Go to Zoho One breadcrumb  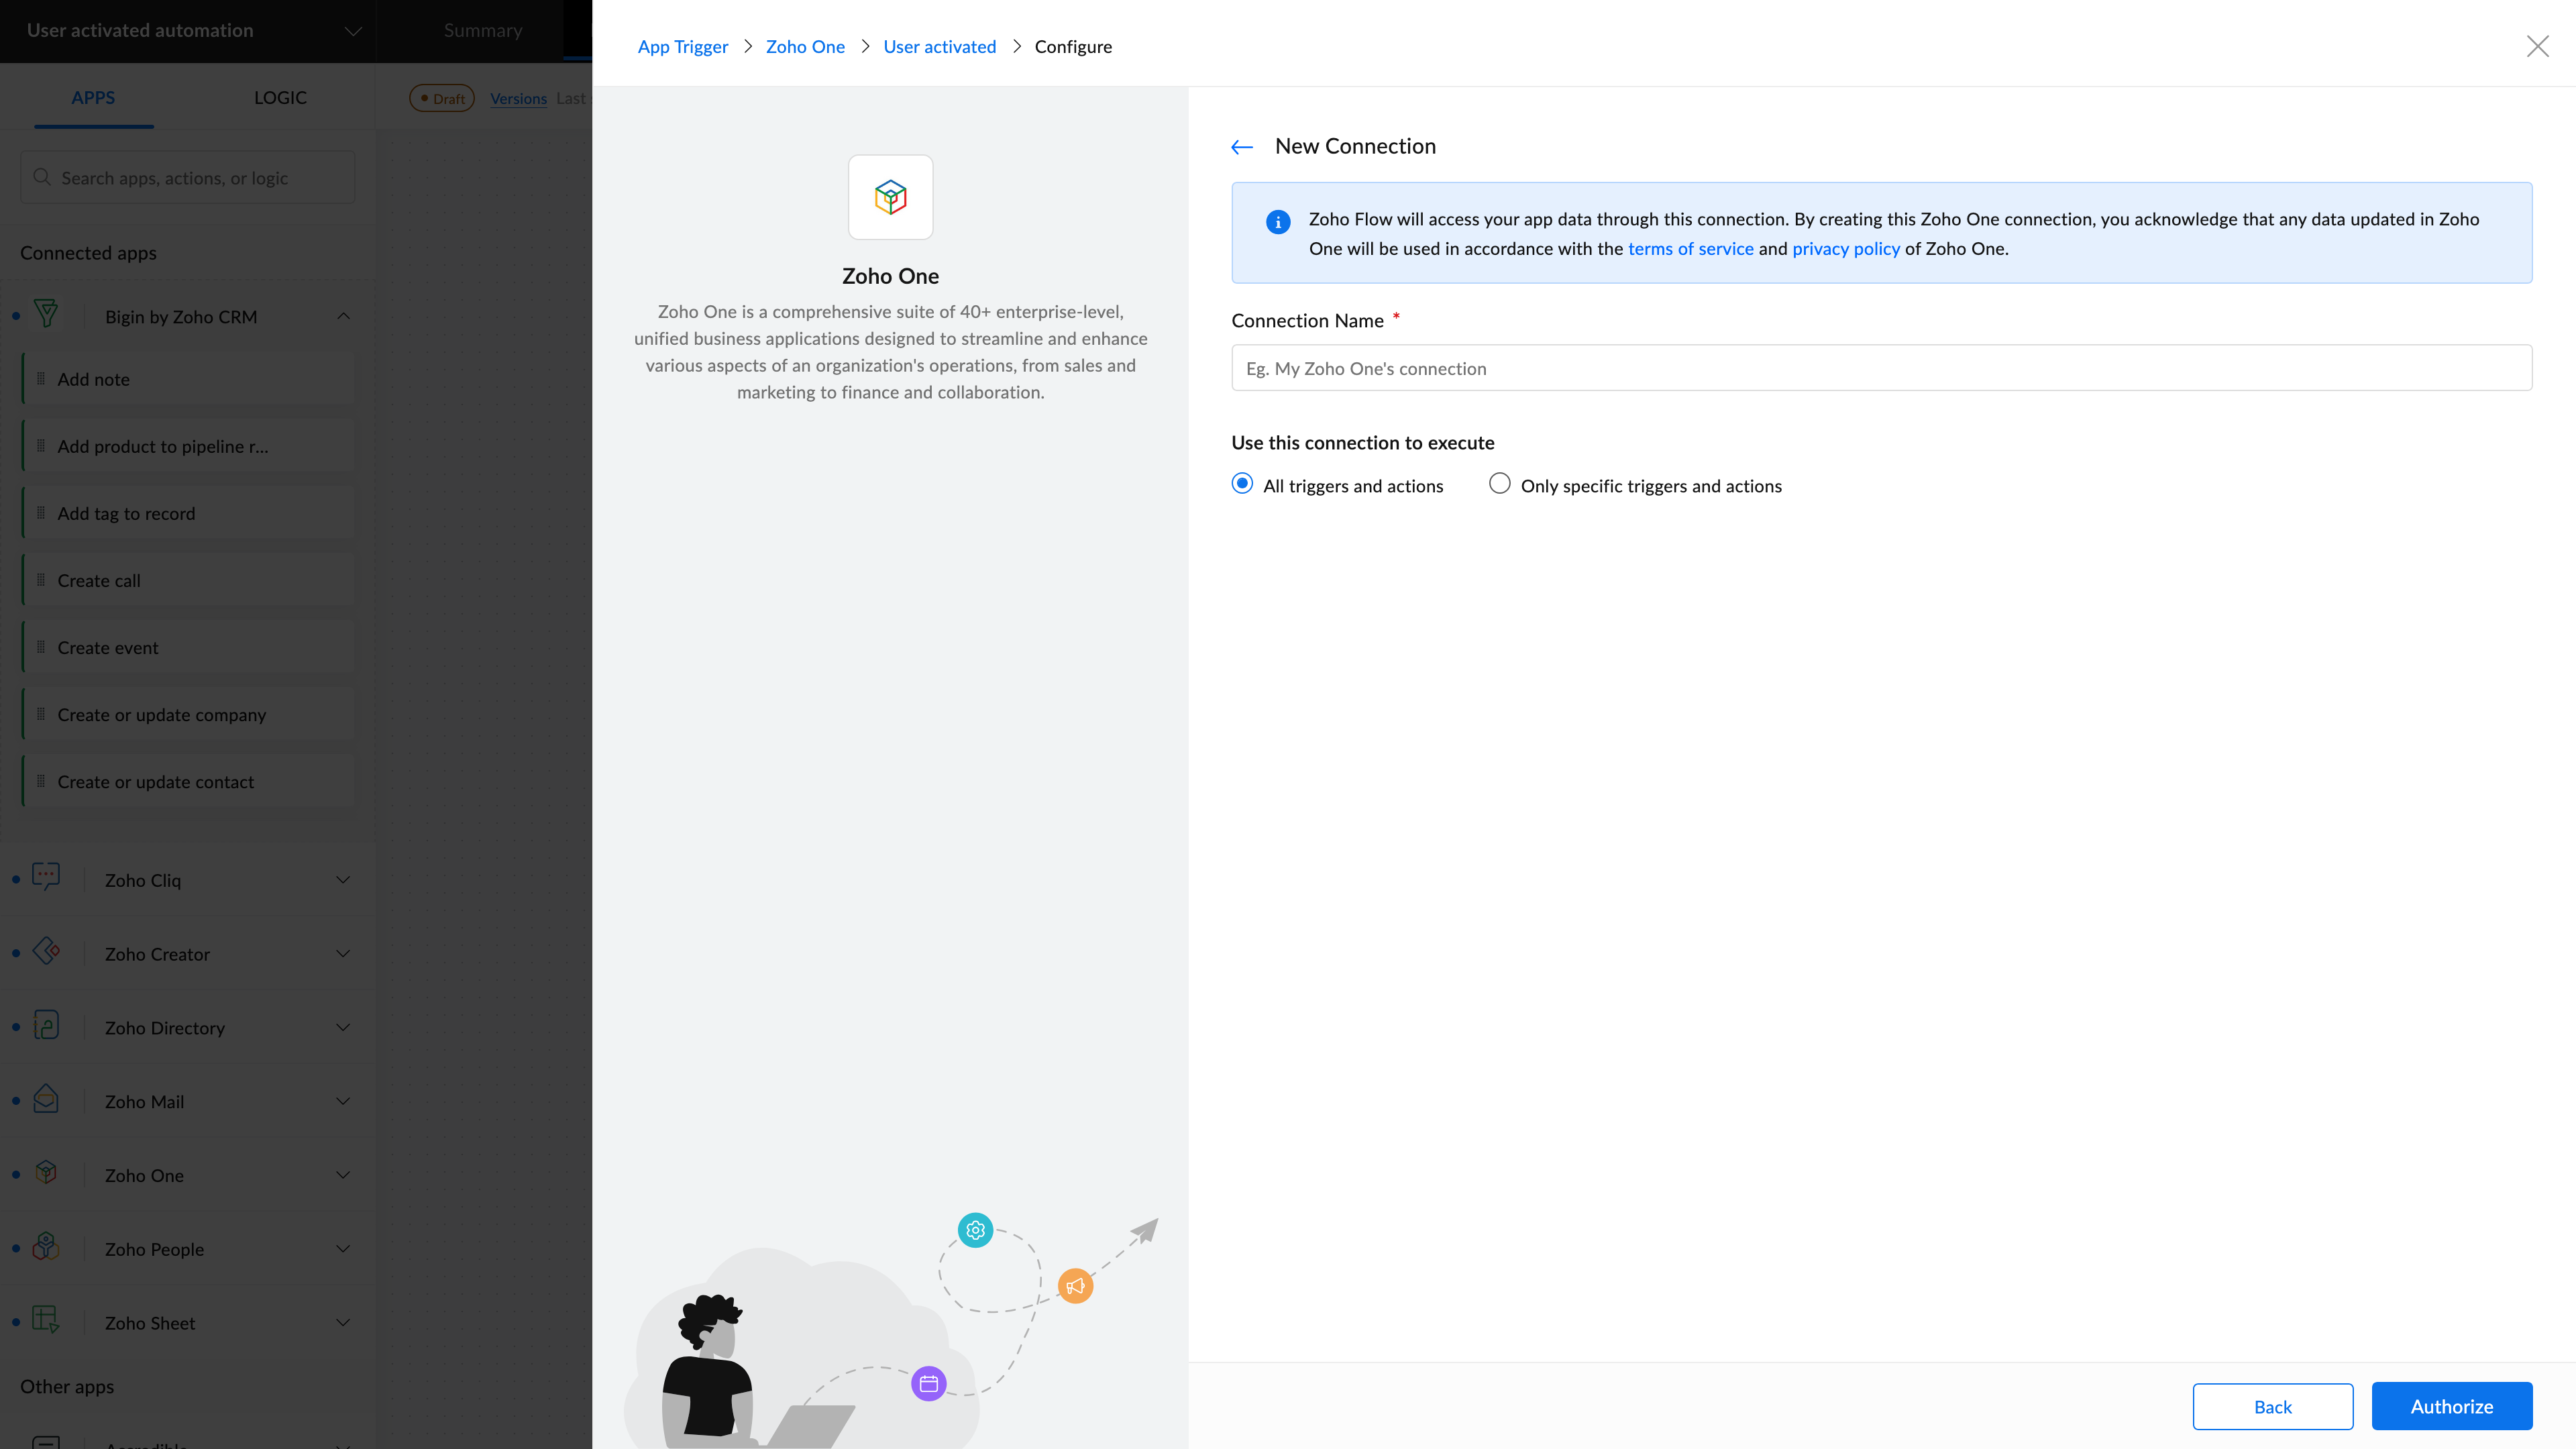click(x=805, y=46)
